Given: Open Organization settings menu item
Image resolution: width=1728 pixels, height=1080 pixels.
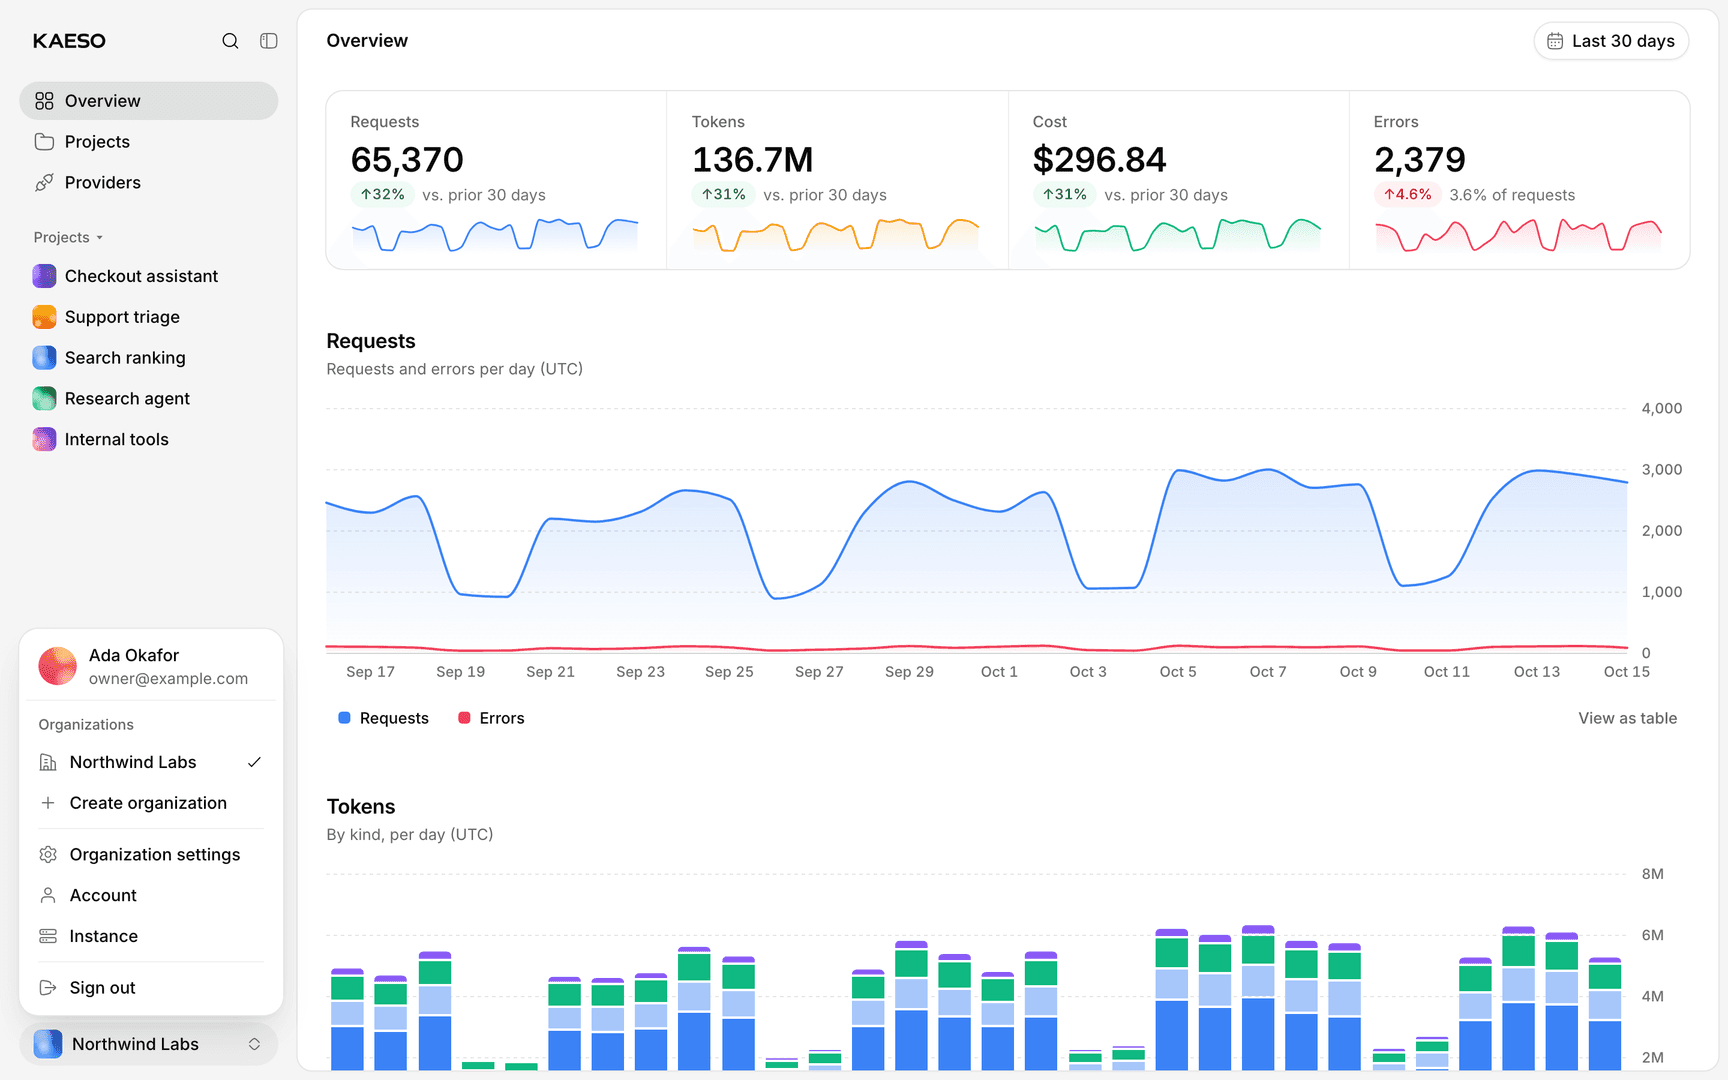Looking at the screenshot, I should [151, 855].
